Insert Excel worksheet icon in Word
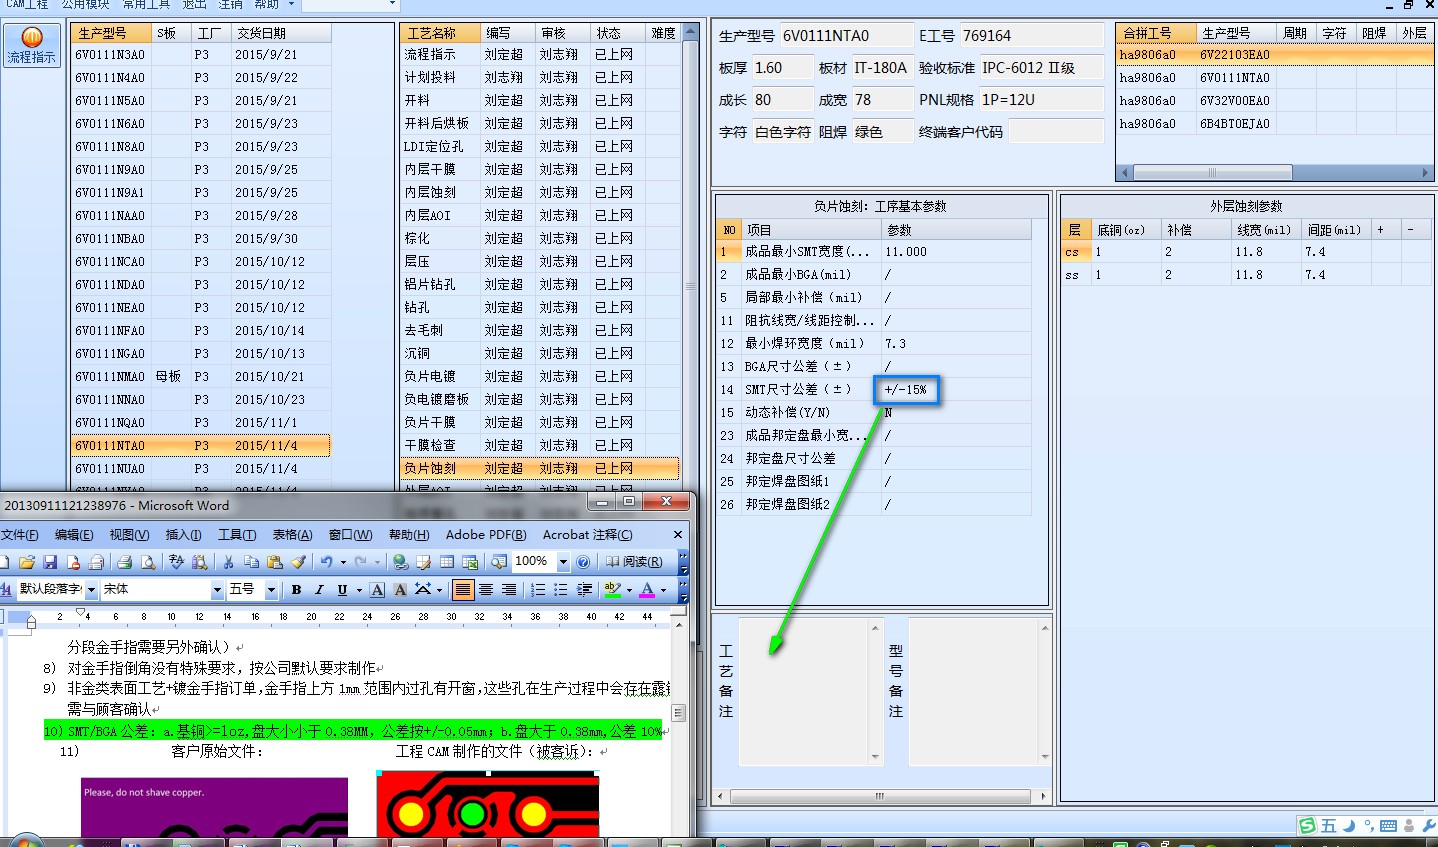This screenshot has width=1438, height=847. tap(471, 562)
